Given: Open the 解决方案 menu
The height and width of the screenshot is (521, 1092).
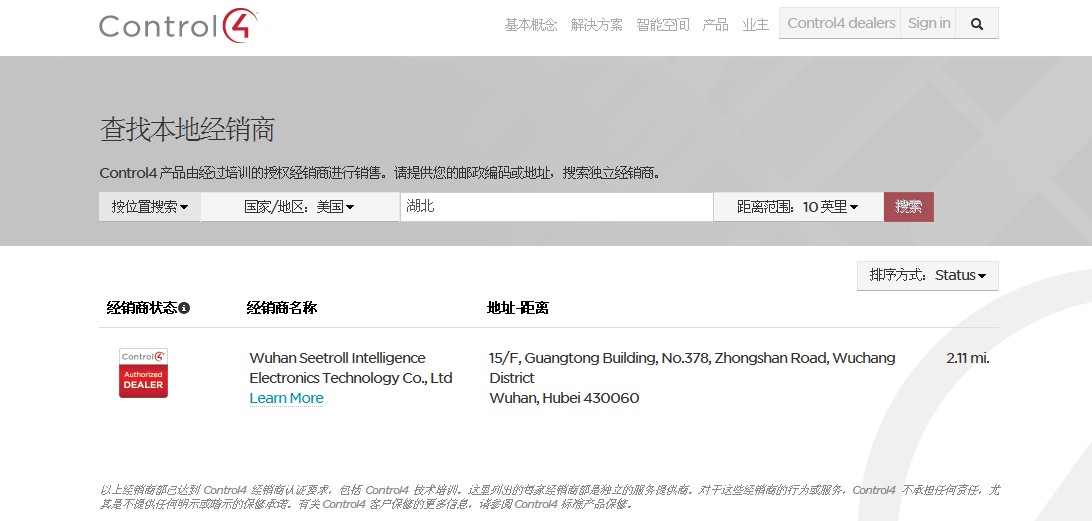Looking at the screenshot, I should [x=597, y=25].
